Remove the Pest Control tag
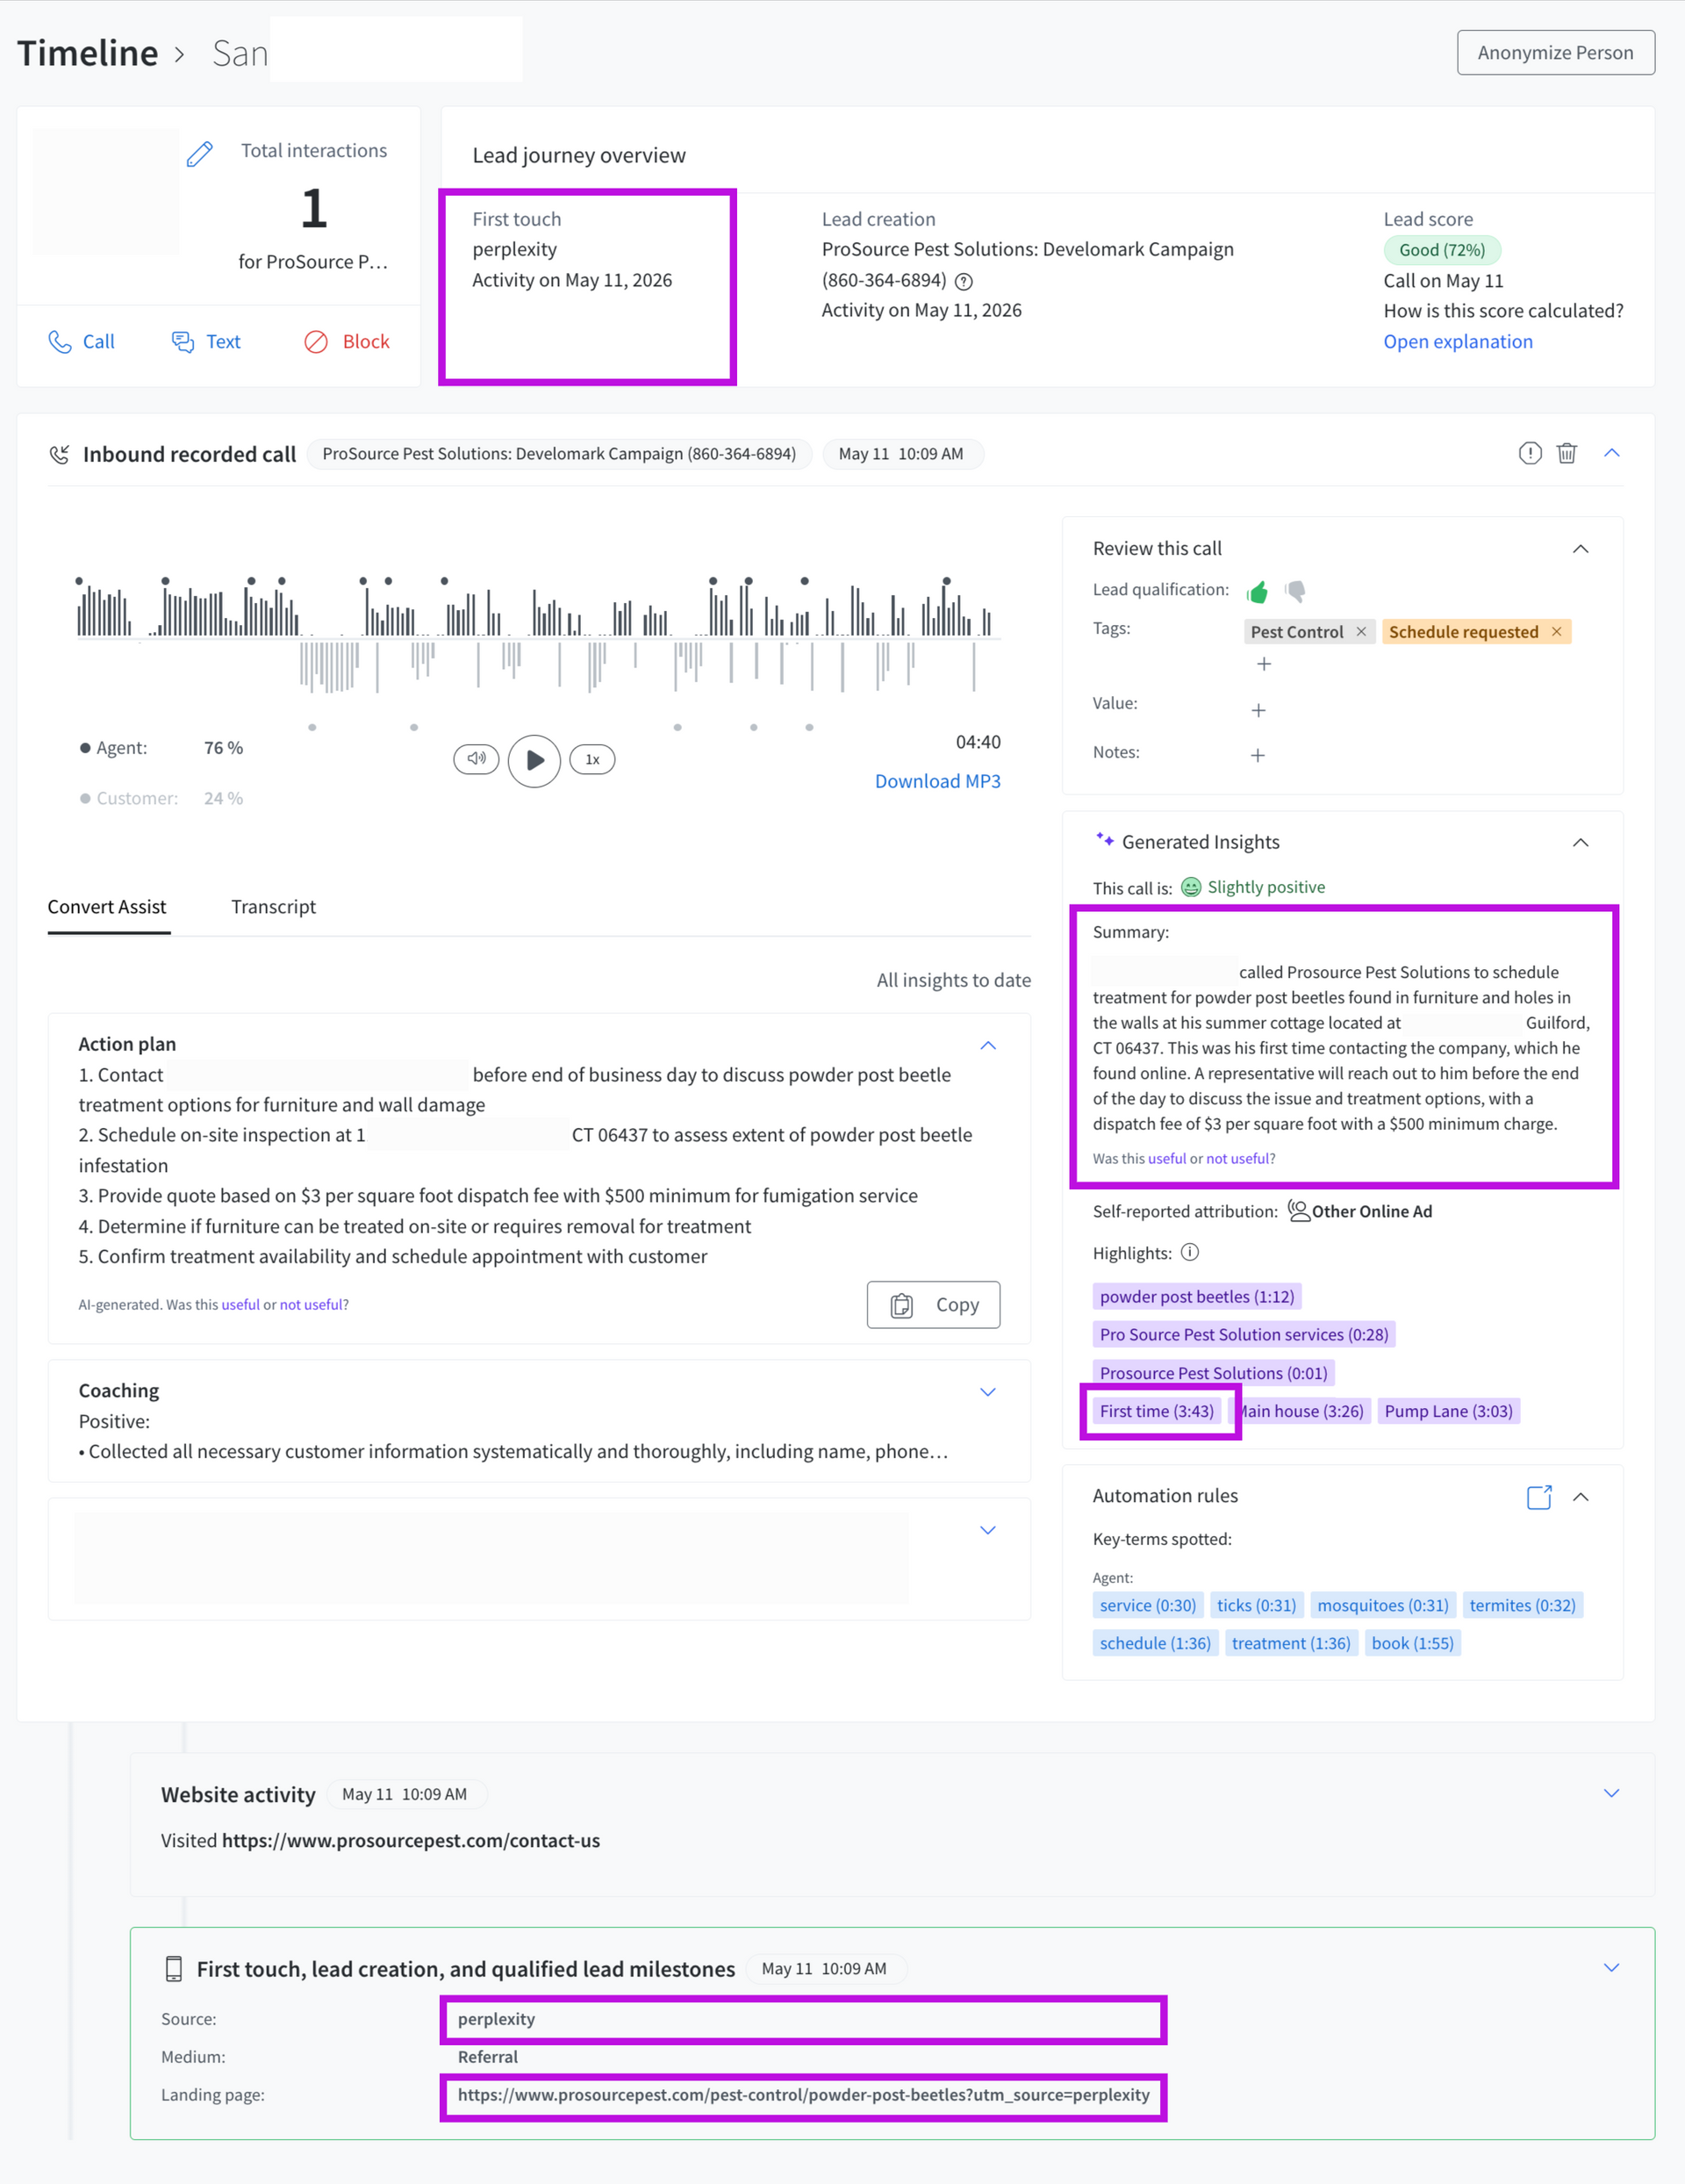This screenshot has width=1685, height=2184. [x=1361, y=632]
